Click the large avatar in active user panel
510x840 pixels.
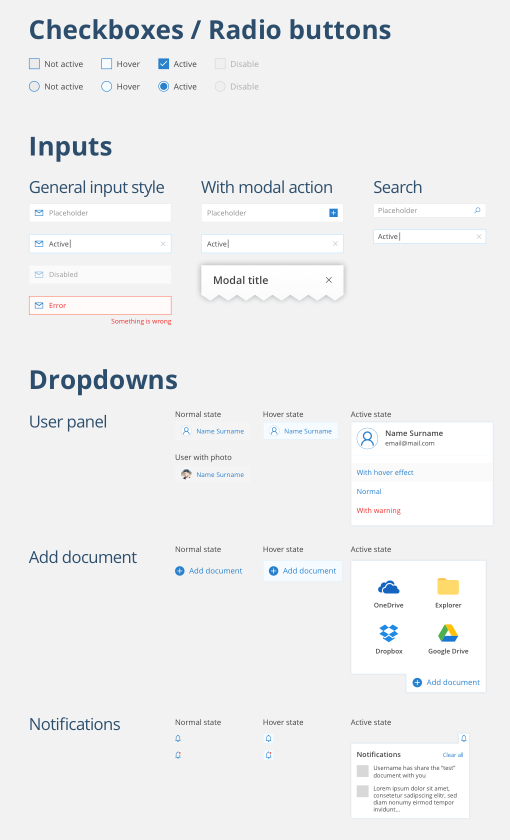(x=368, y=438)
